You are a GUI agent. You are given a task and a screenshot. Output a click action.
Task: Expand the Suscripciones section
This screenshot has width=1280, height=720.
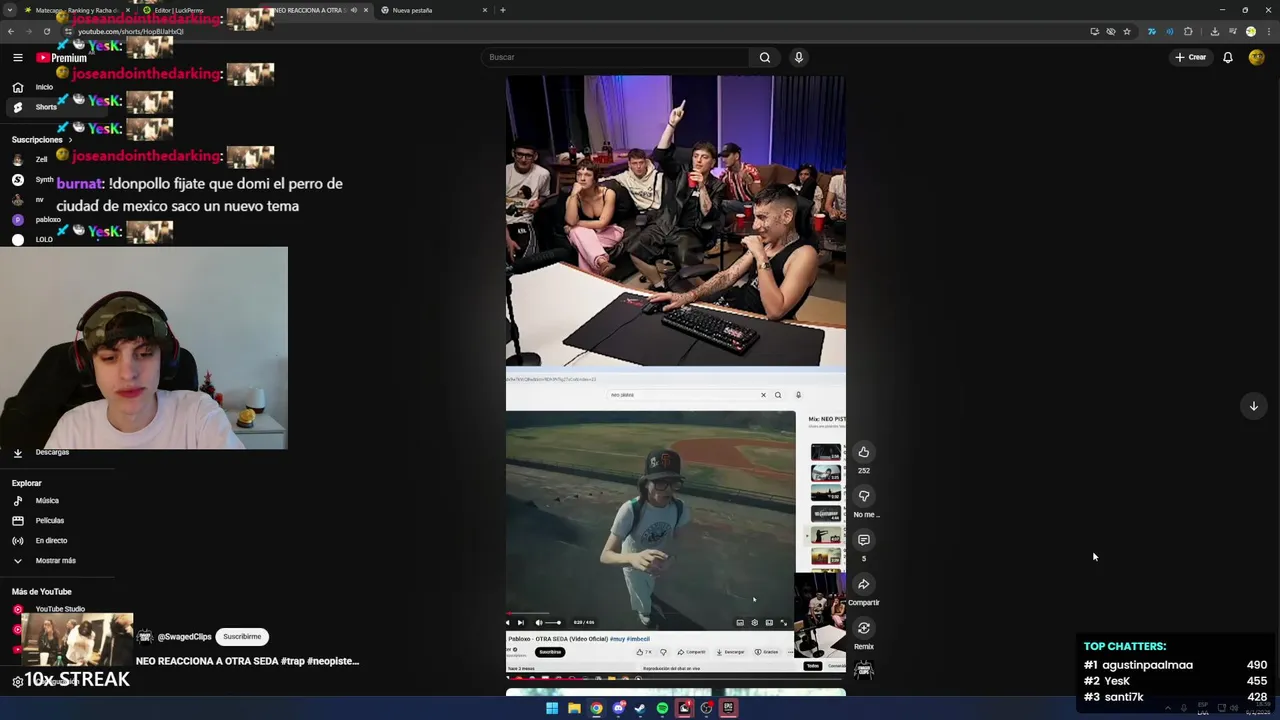(41, 140)
